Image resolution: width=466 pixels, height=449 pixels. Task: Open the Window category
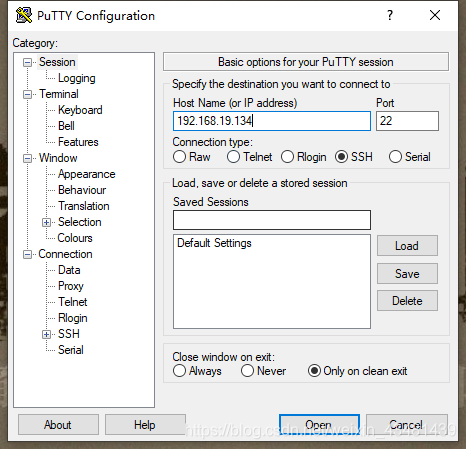(x=58, y=158)
